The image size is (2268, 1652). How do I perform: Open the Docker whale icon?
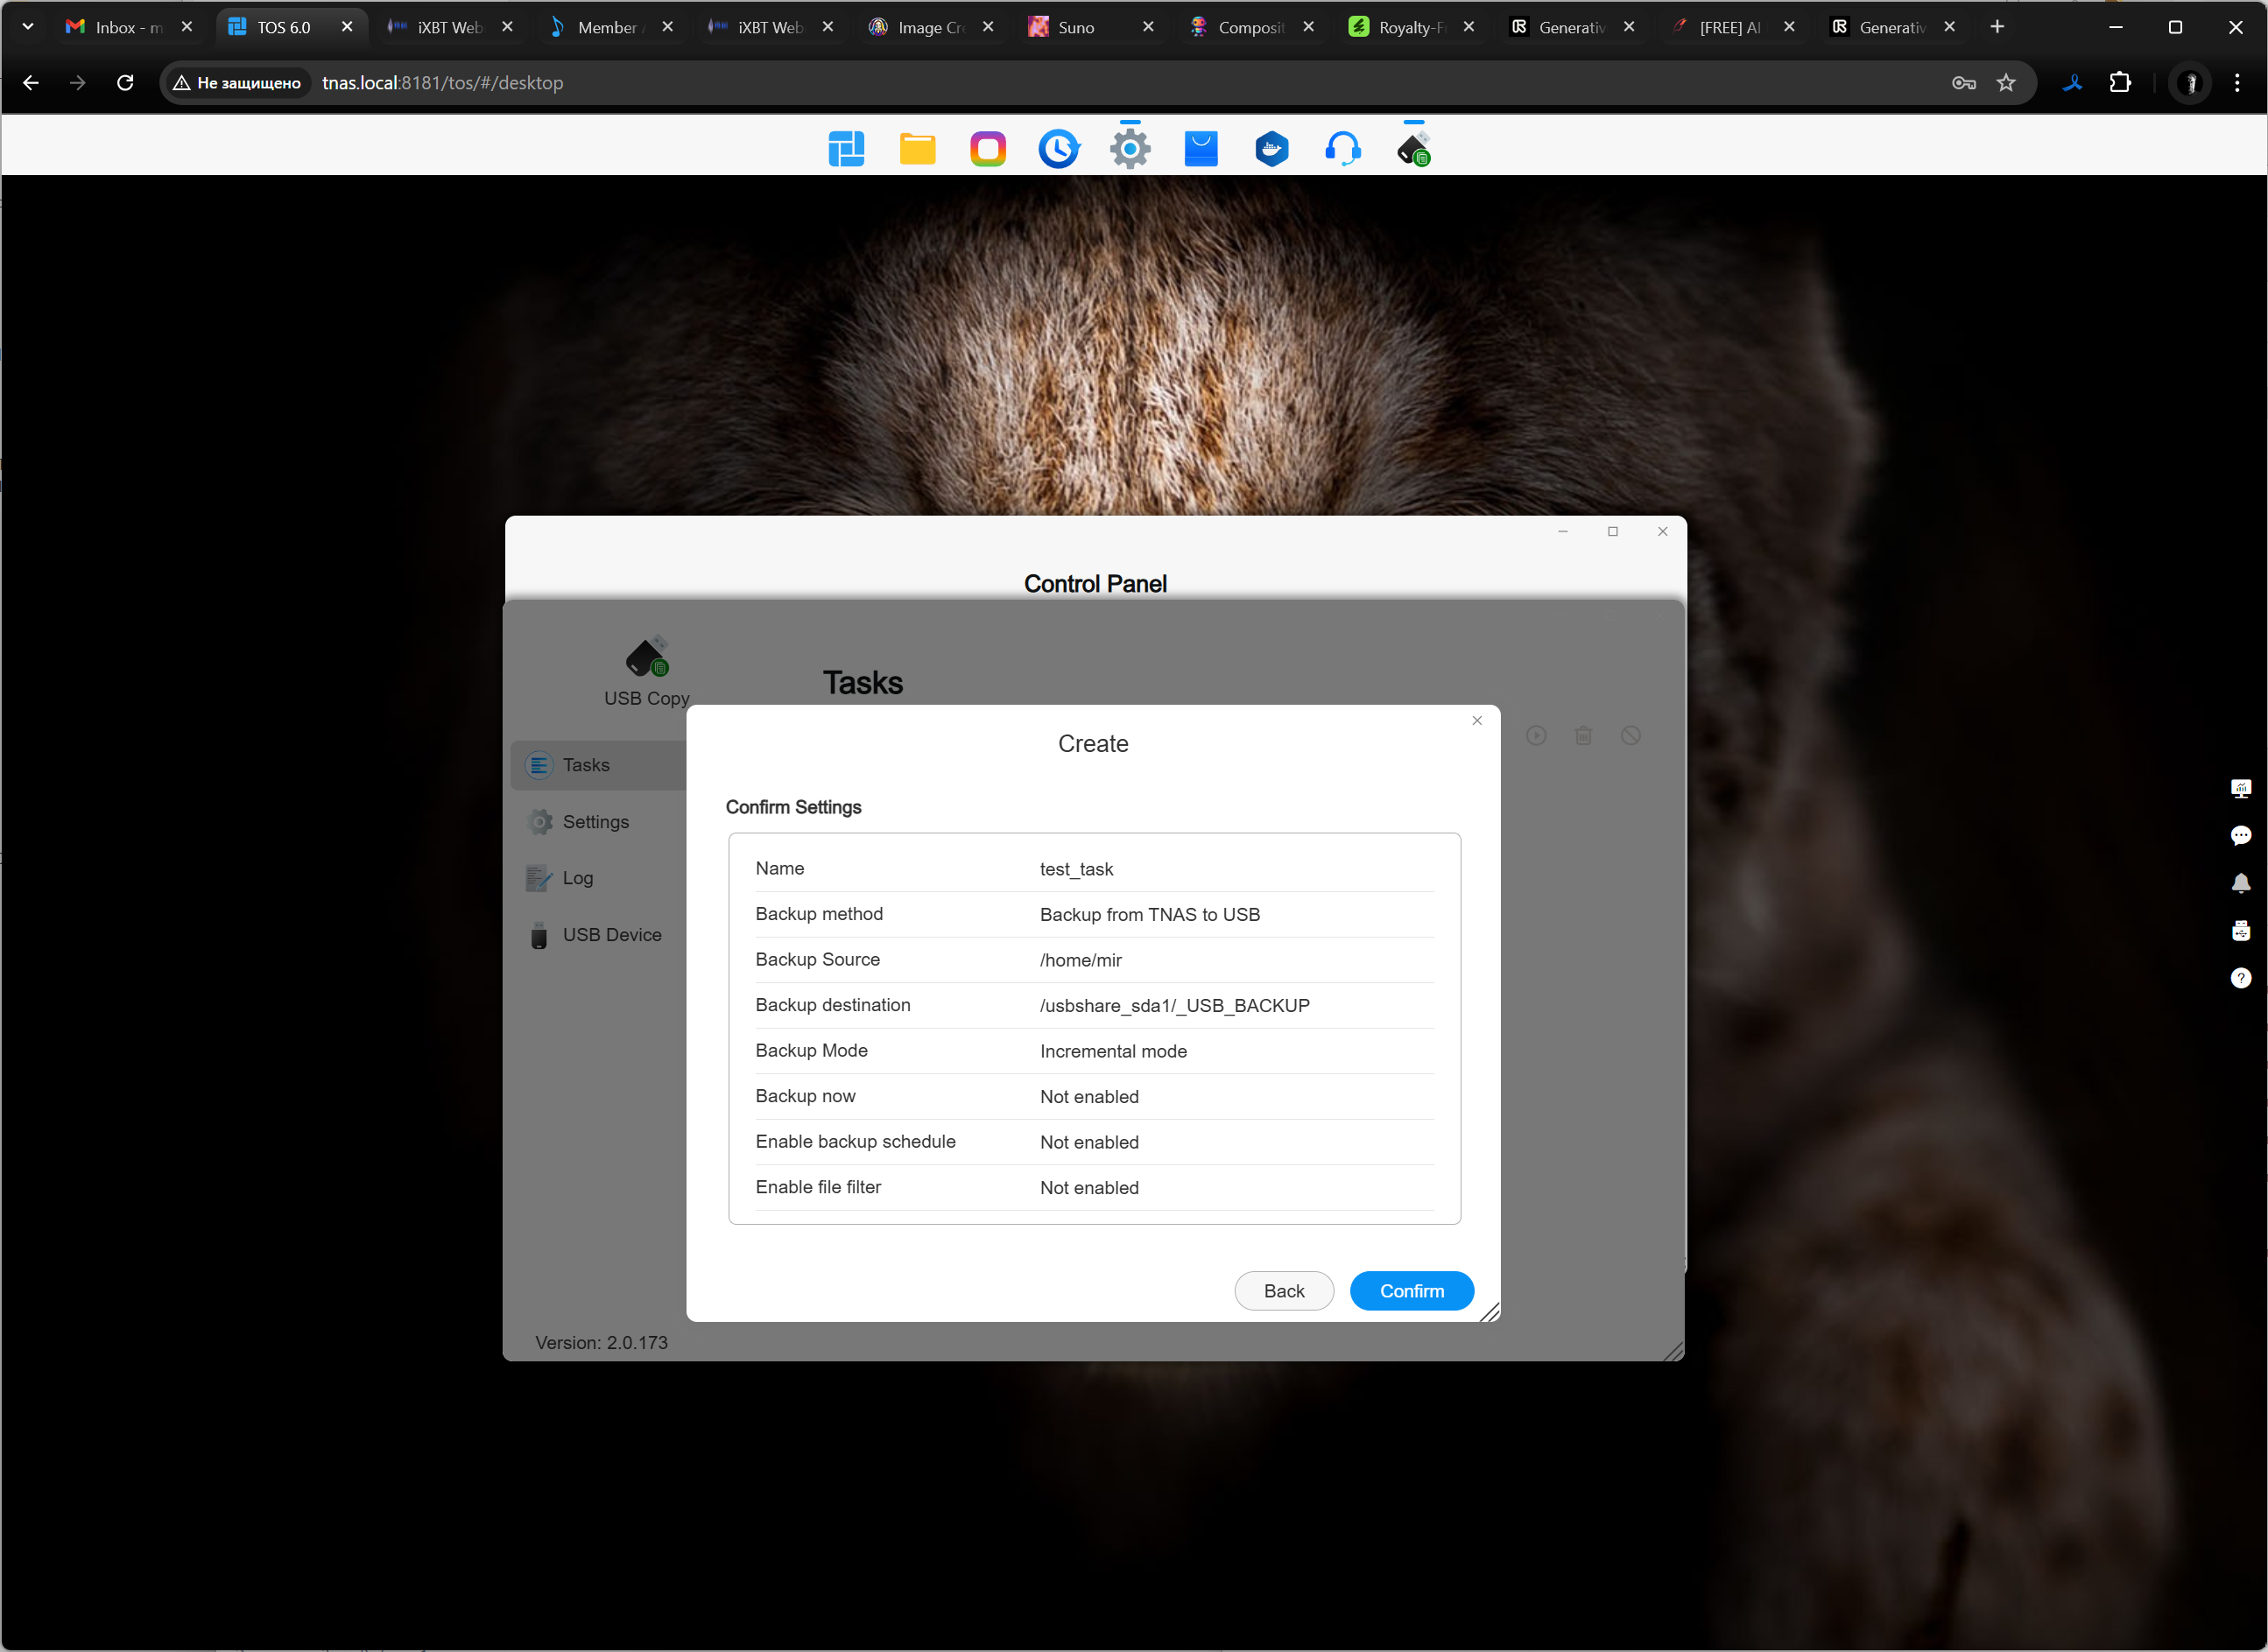1271,149
